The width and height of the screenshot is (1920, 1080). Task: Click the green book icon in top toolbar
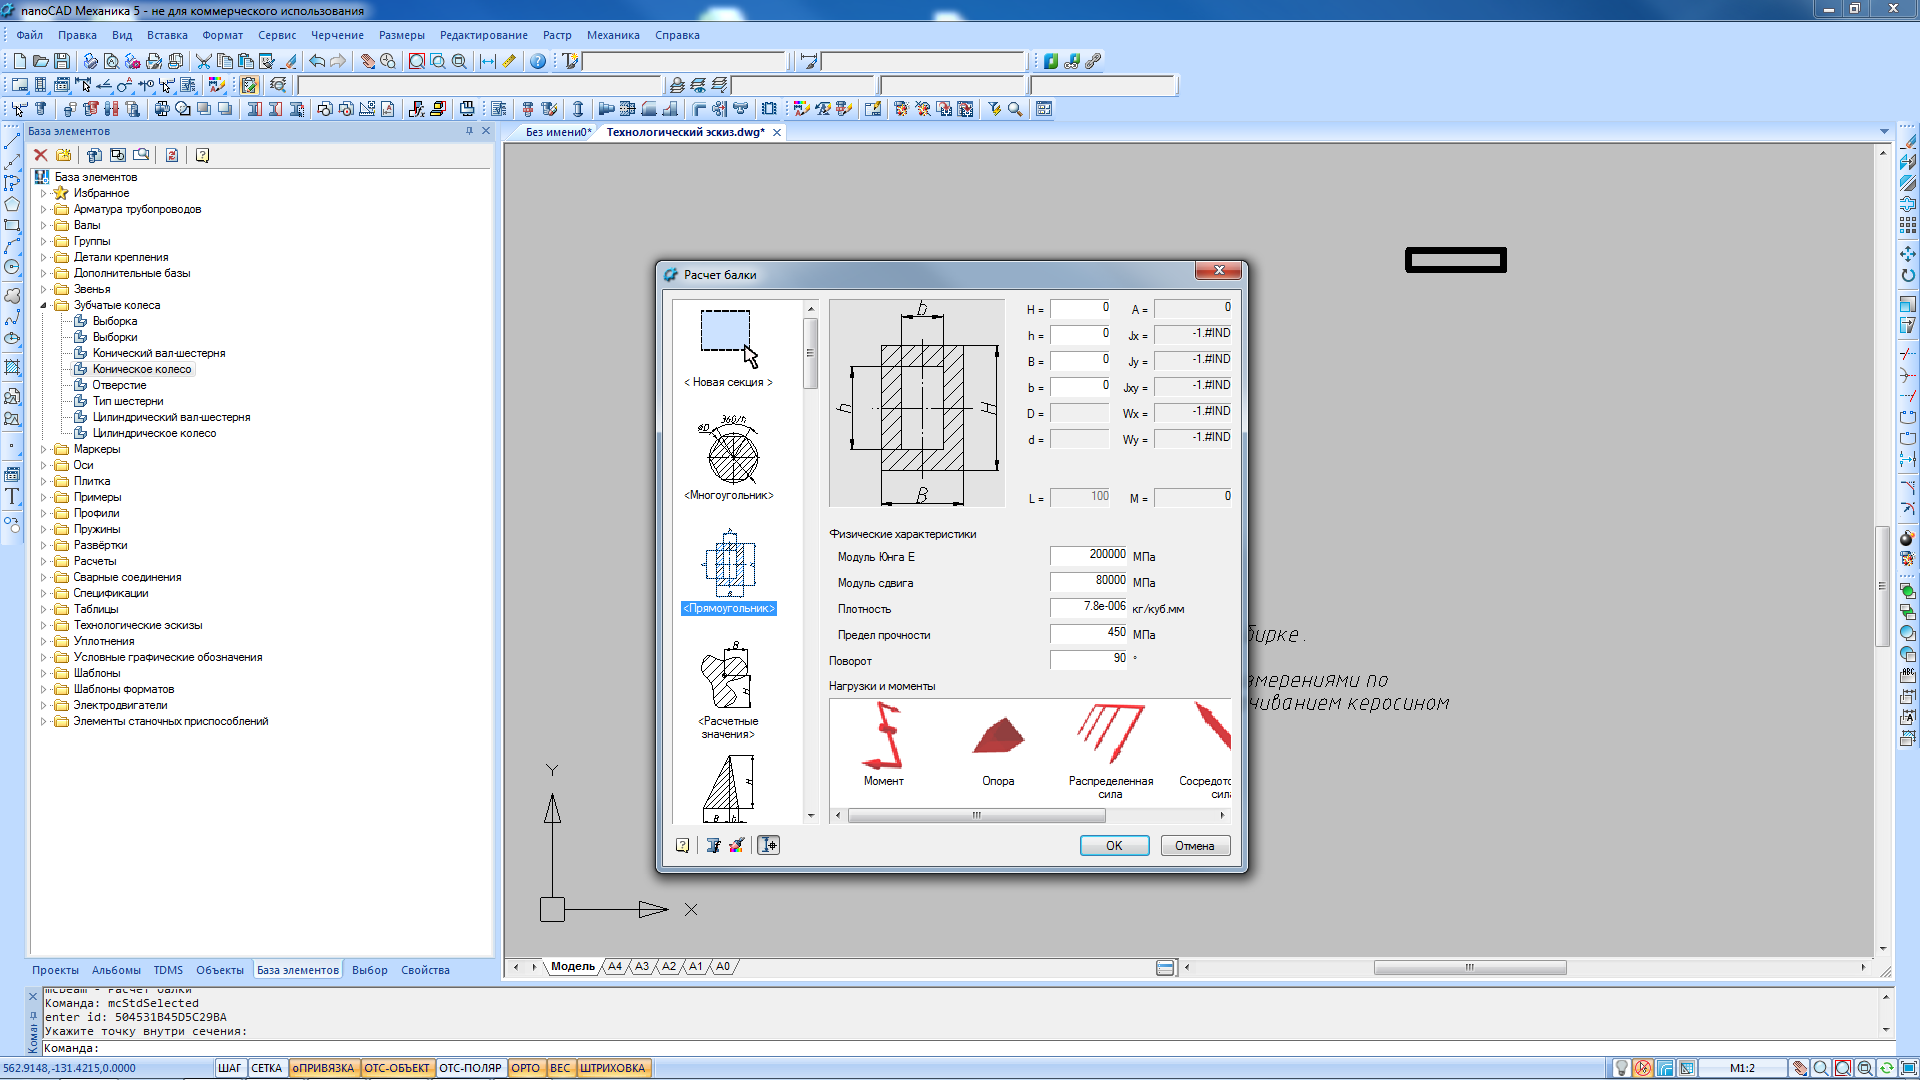tap(1051, 61)
